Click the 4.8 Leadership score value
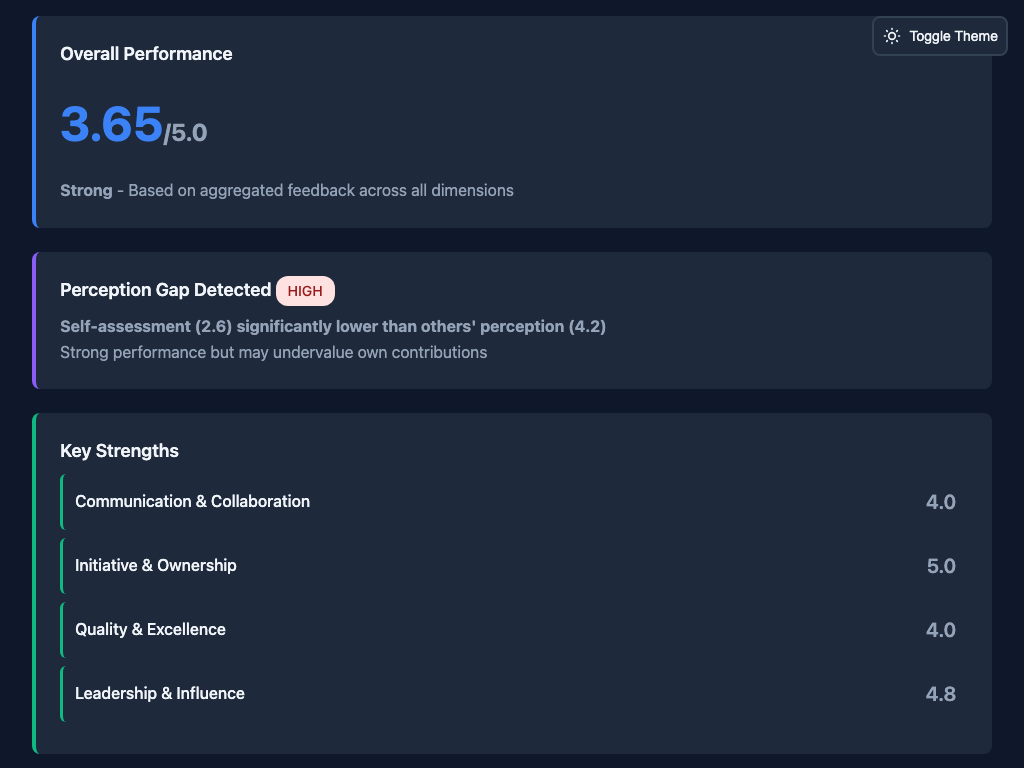 click(941, 693)
